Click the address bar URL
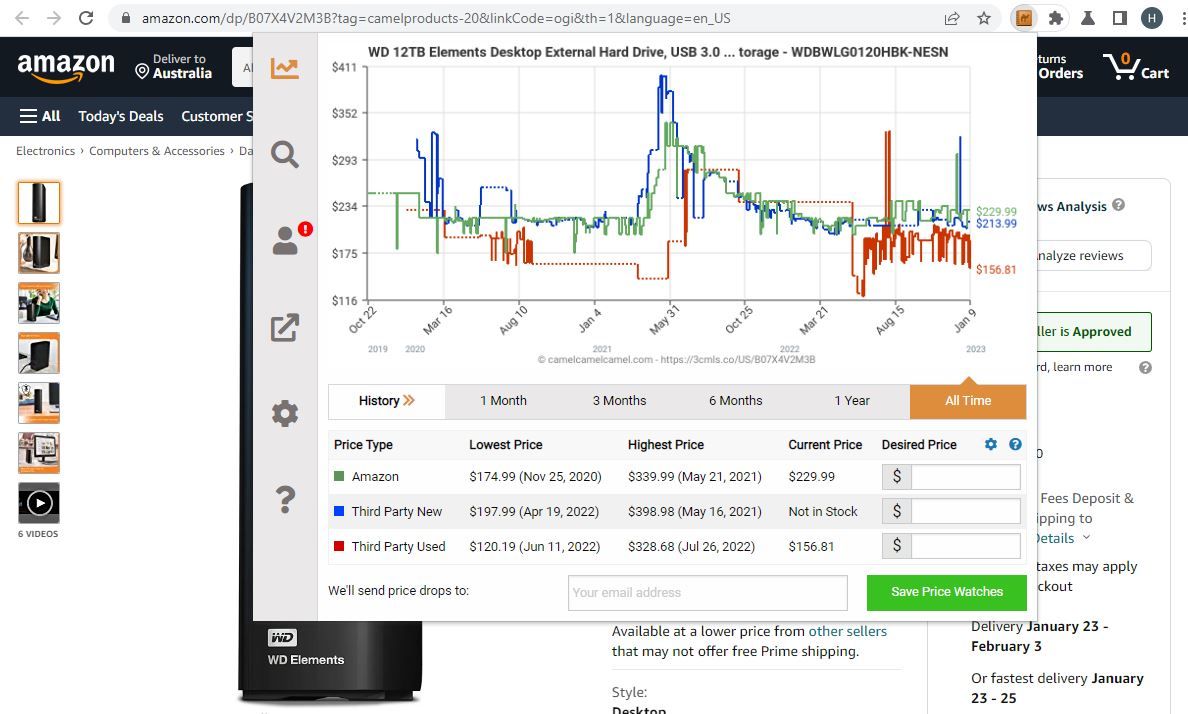The width and height of the screenshot is (1188, 714). (436, 18)
